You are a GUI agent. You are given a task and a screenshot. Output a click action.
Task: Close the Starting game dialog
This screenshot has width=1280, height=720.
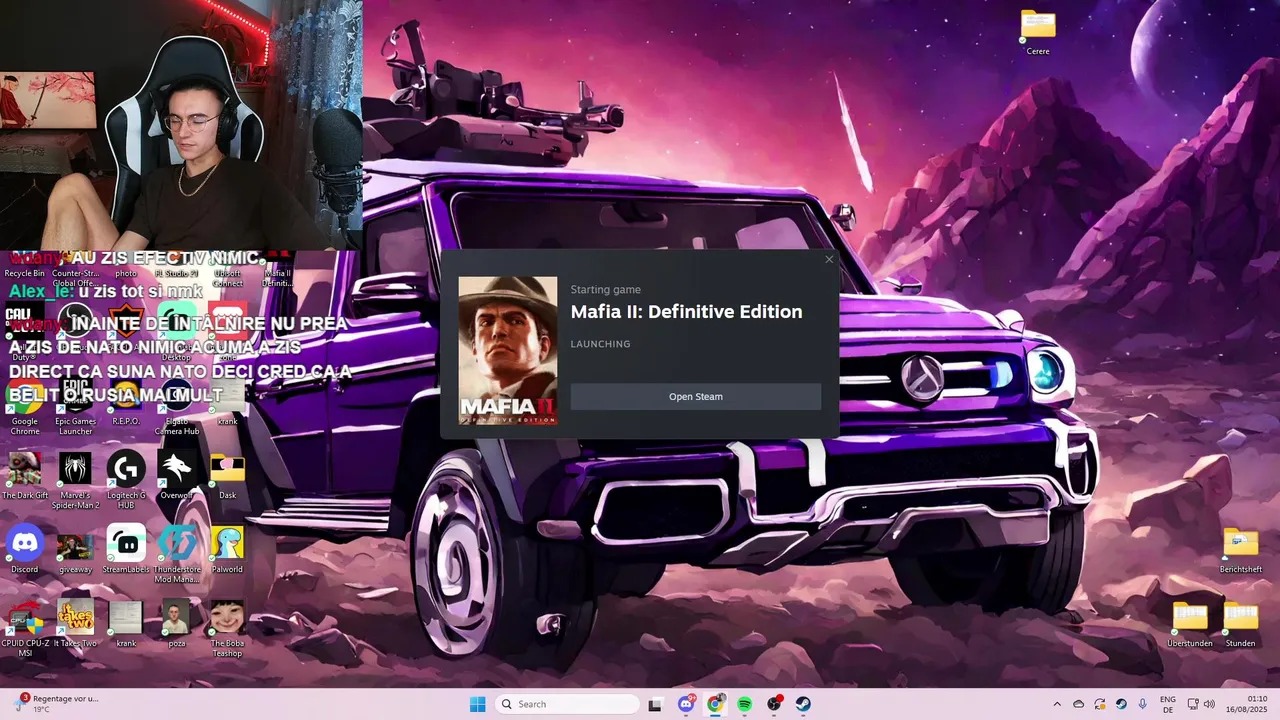pyautogui.click(x=829, y=260)
